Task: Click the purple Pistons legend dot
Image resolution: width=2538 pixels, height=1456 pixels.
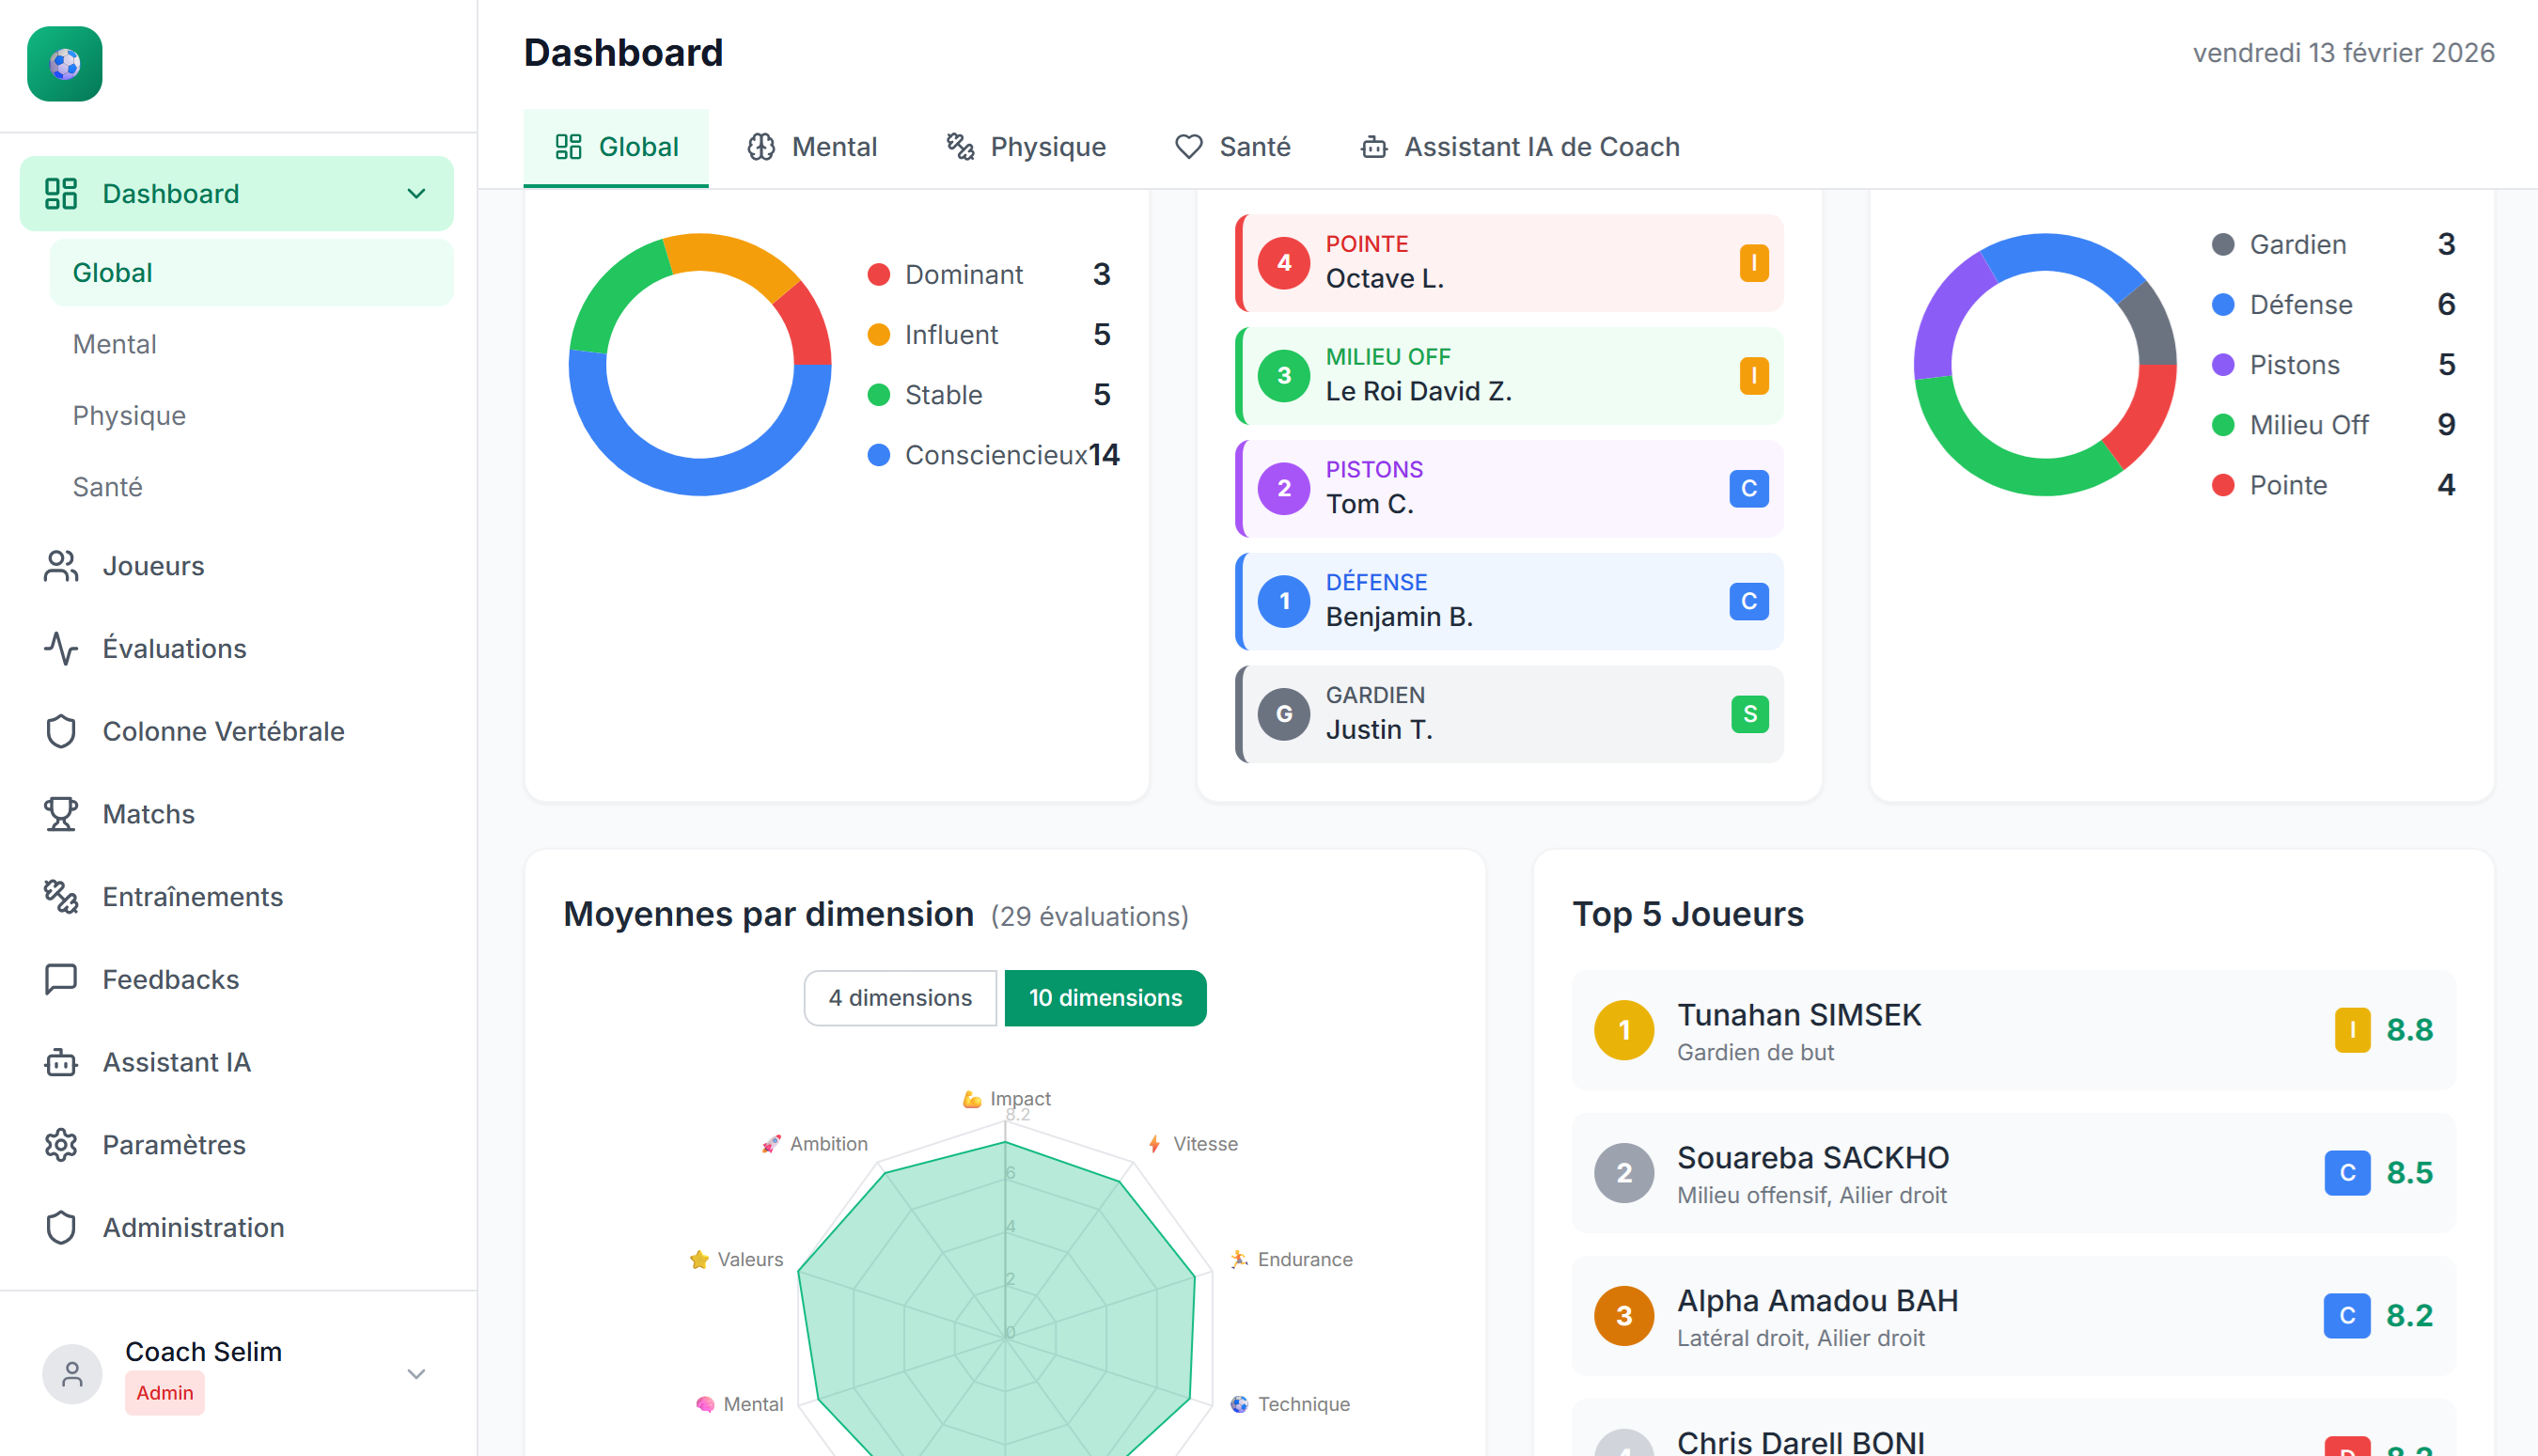Action: tap(2223, 365)
